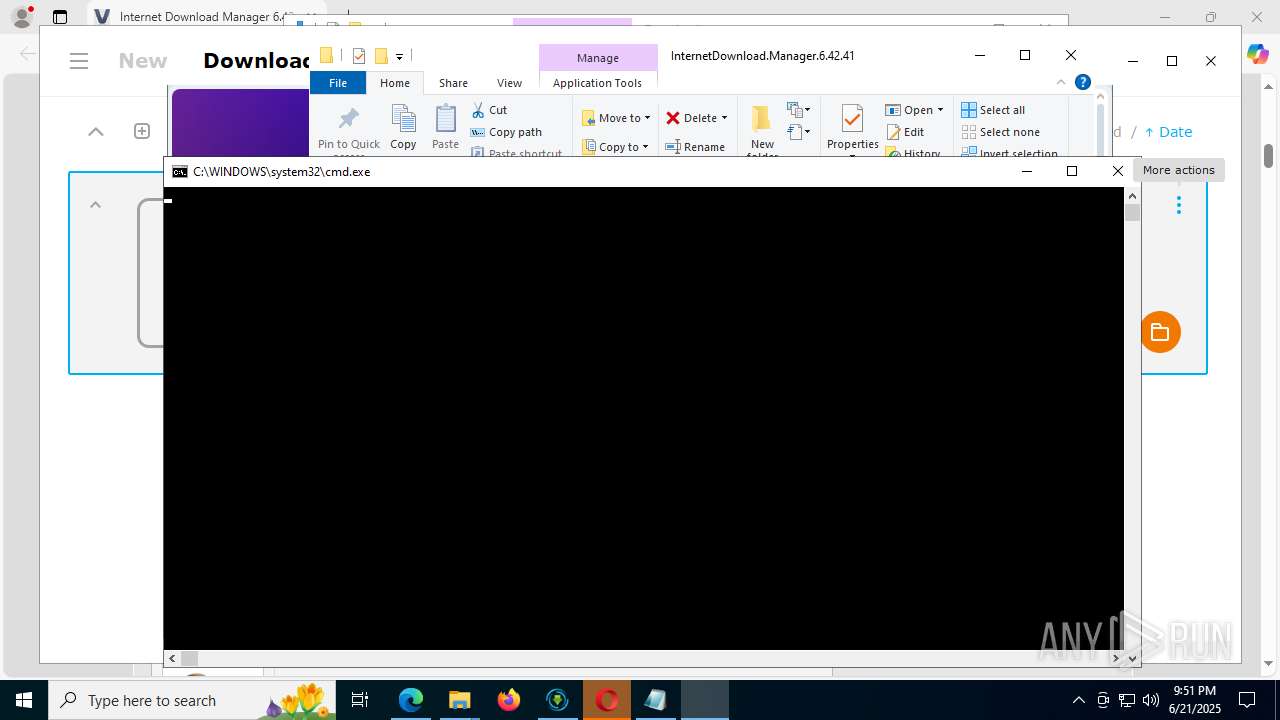Click the New button in Downloads
1280x720 pixels.
pos(143,61)
